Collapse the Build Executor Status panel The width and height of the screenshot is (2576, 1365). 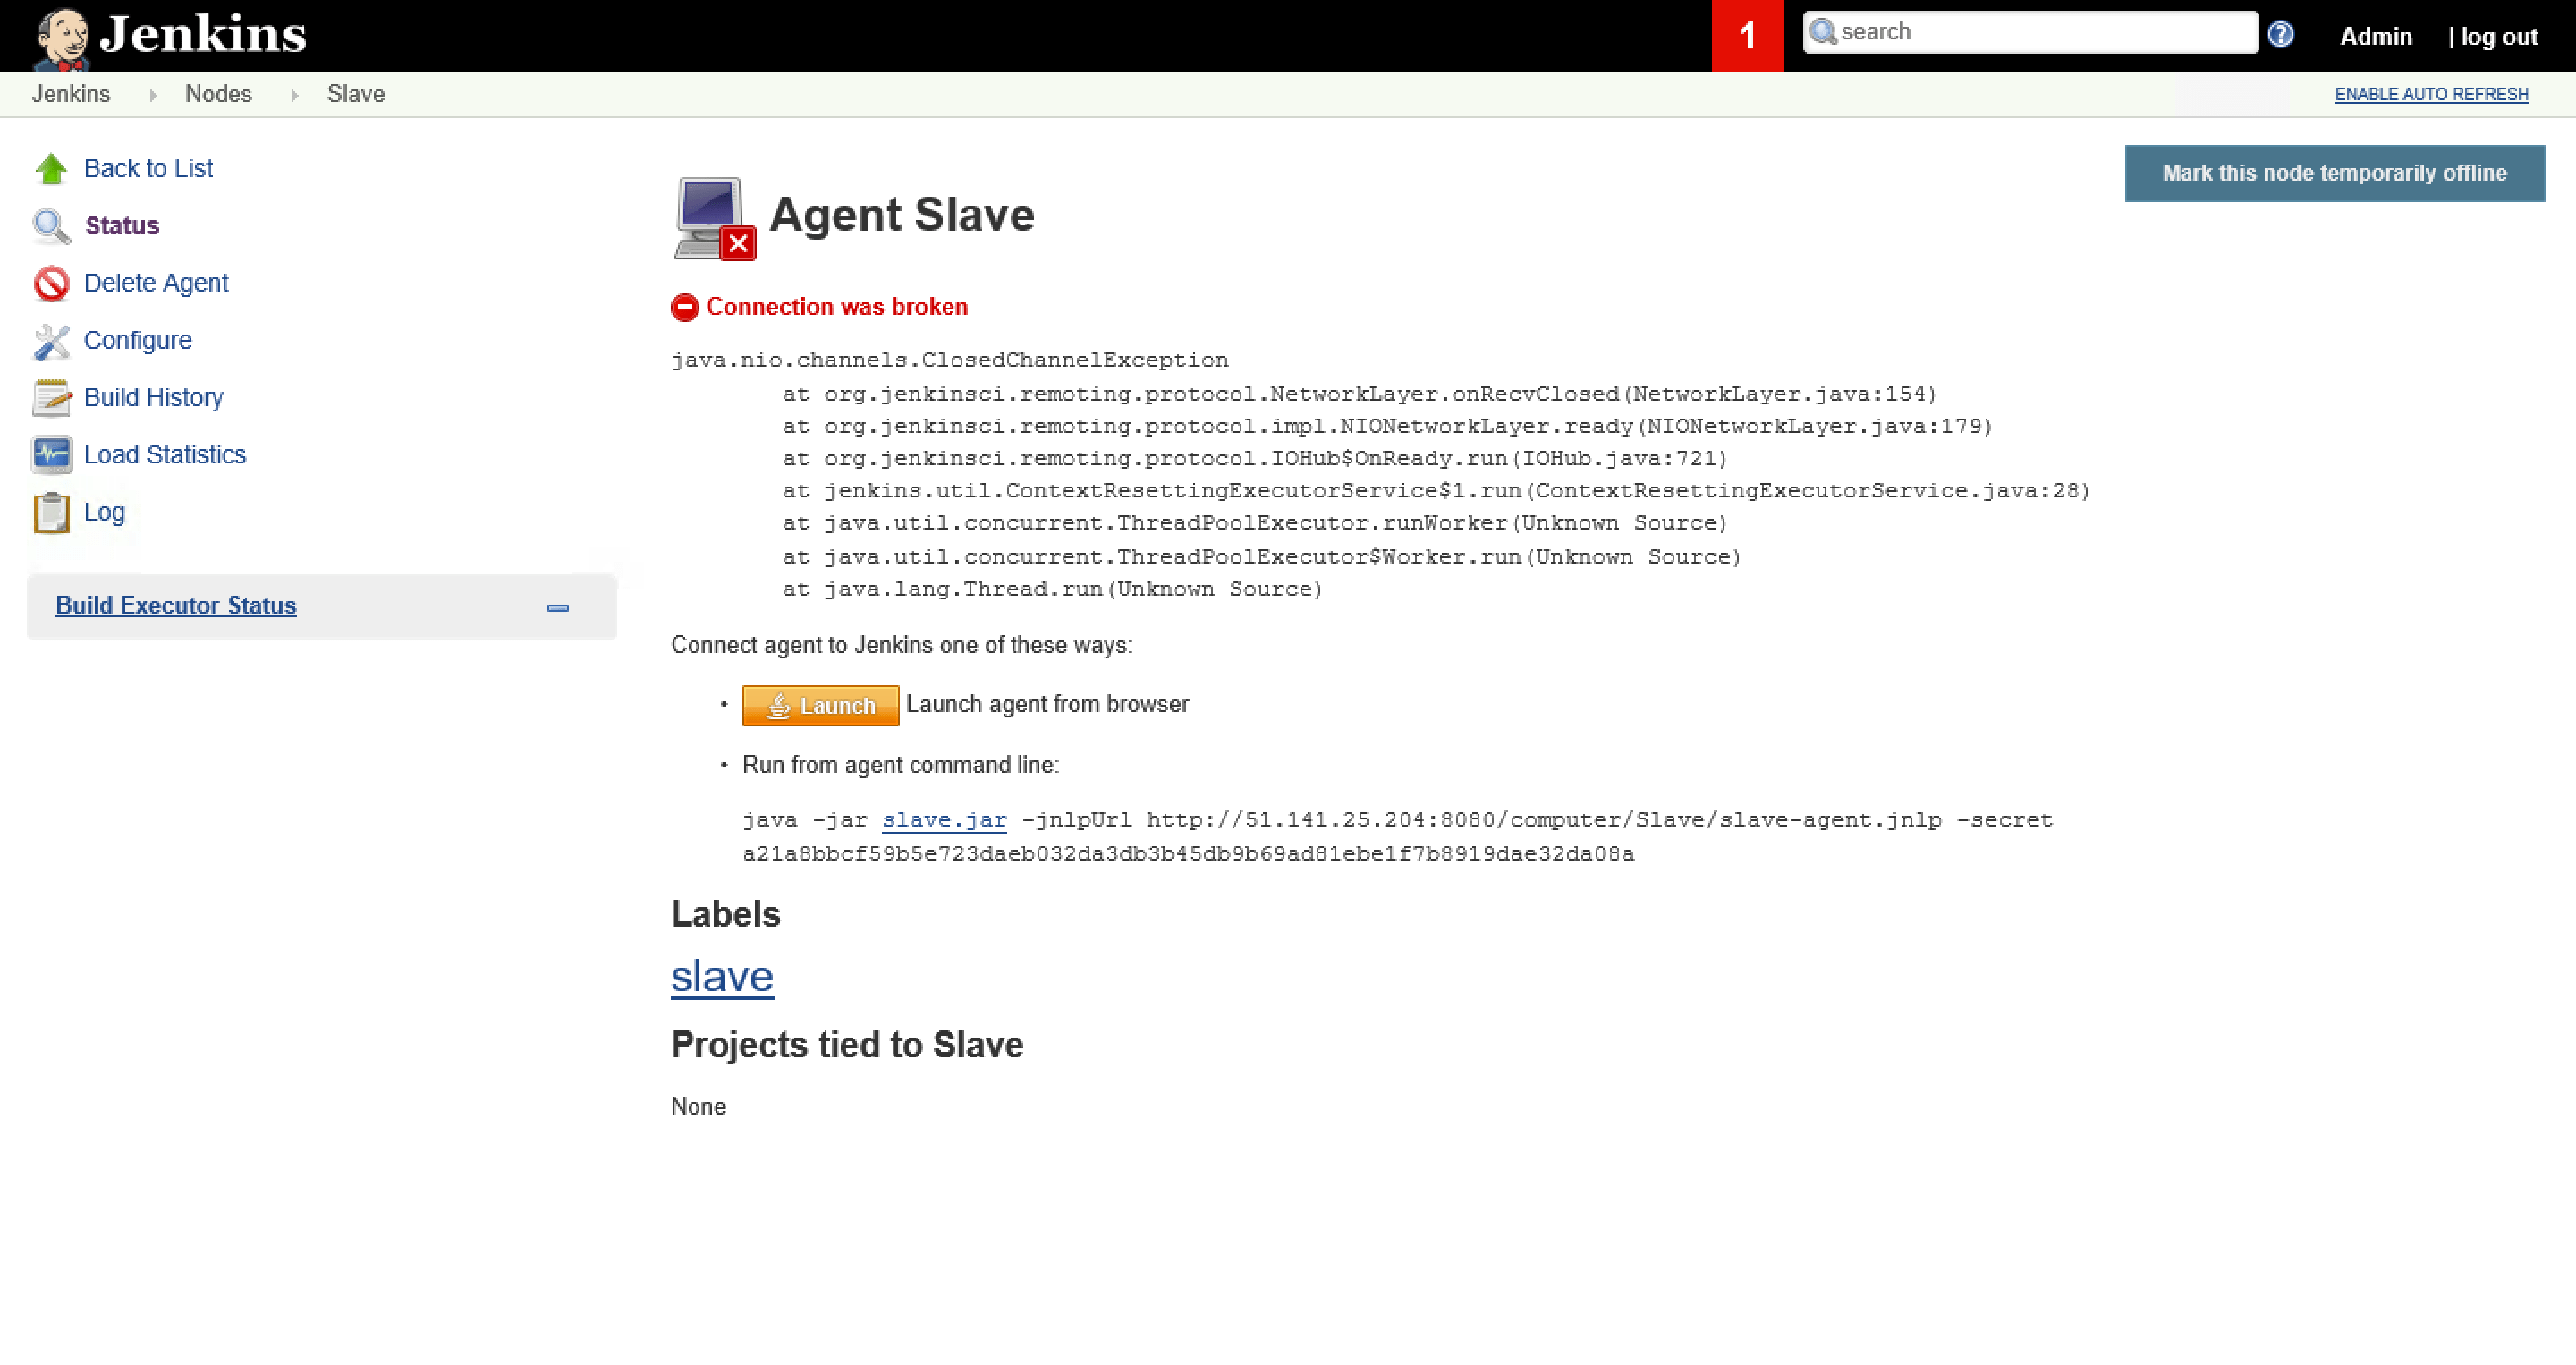coord(557,606)
